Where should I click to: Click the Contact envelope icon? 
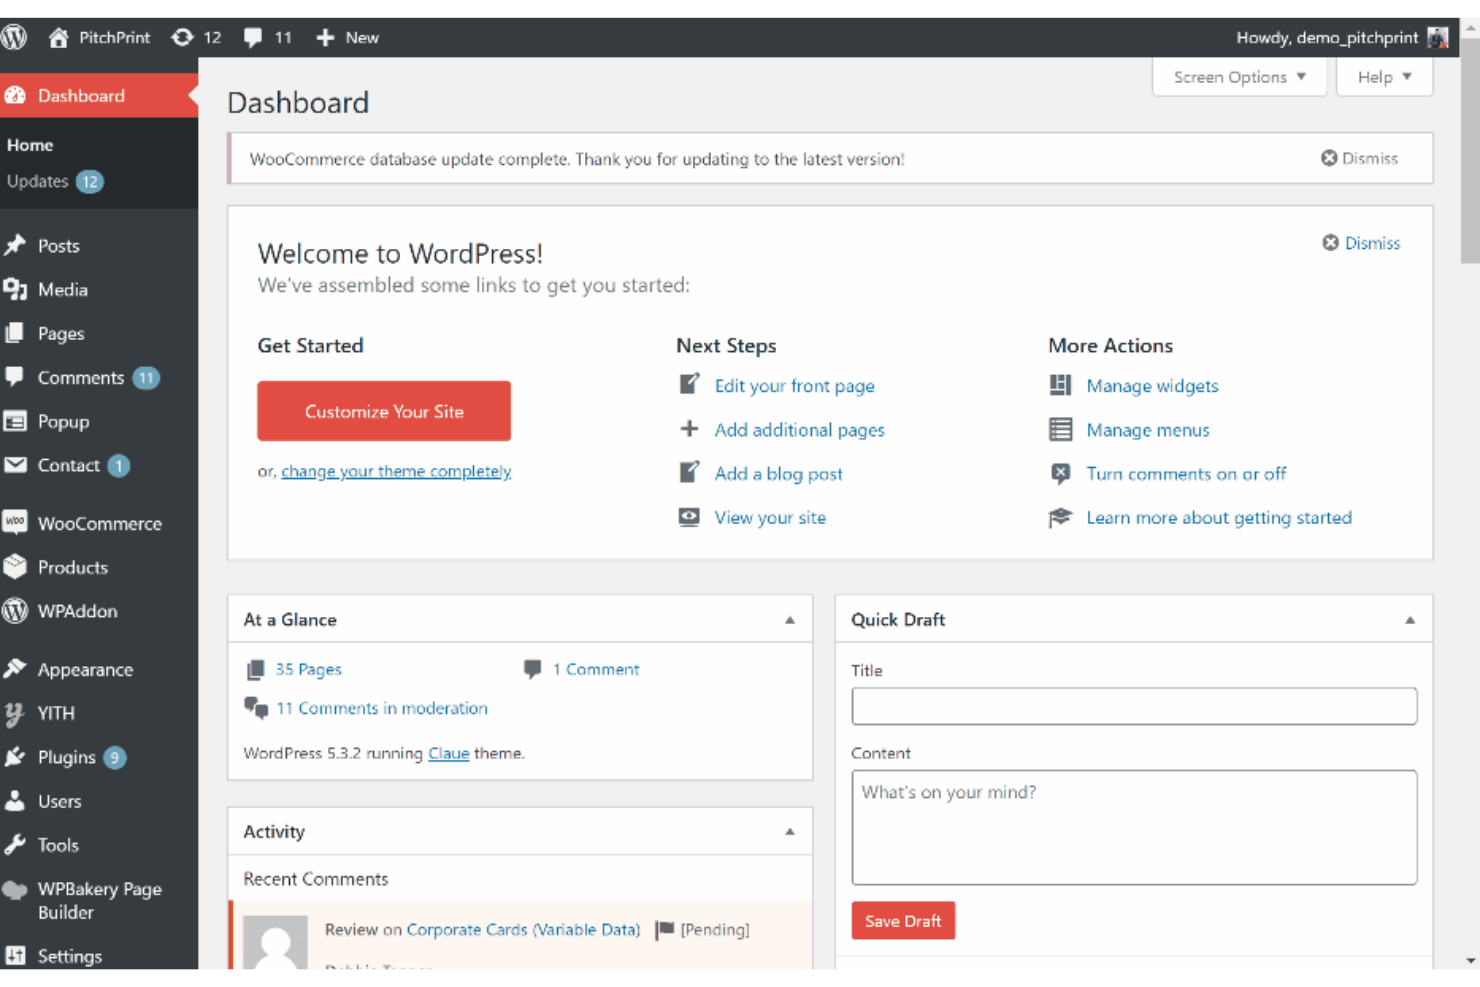tap(14, 465)
